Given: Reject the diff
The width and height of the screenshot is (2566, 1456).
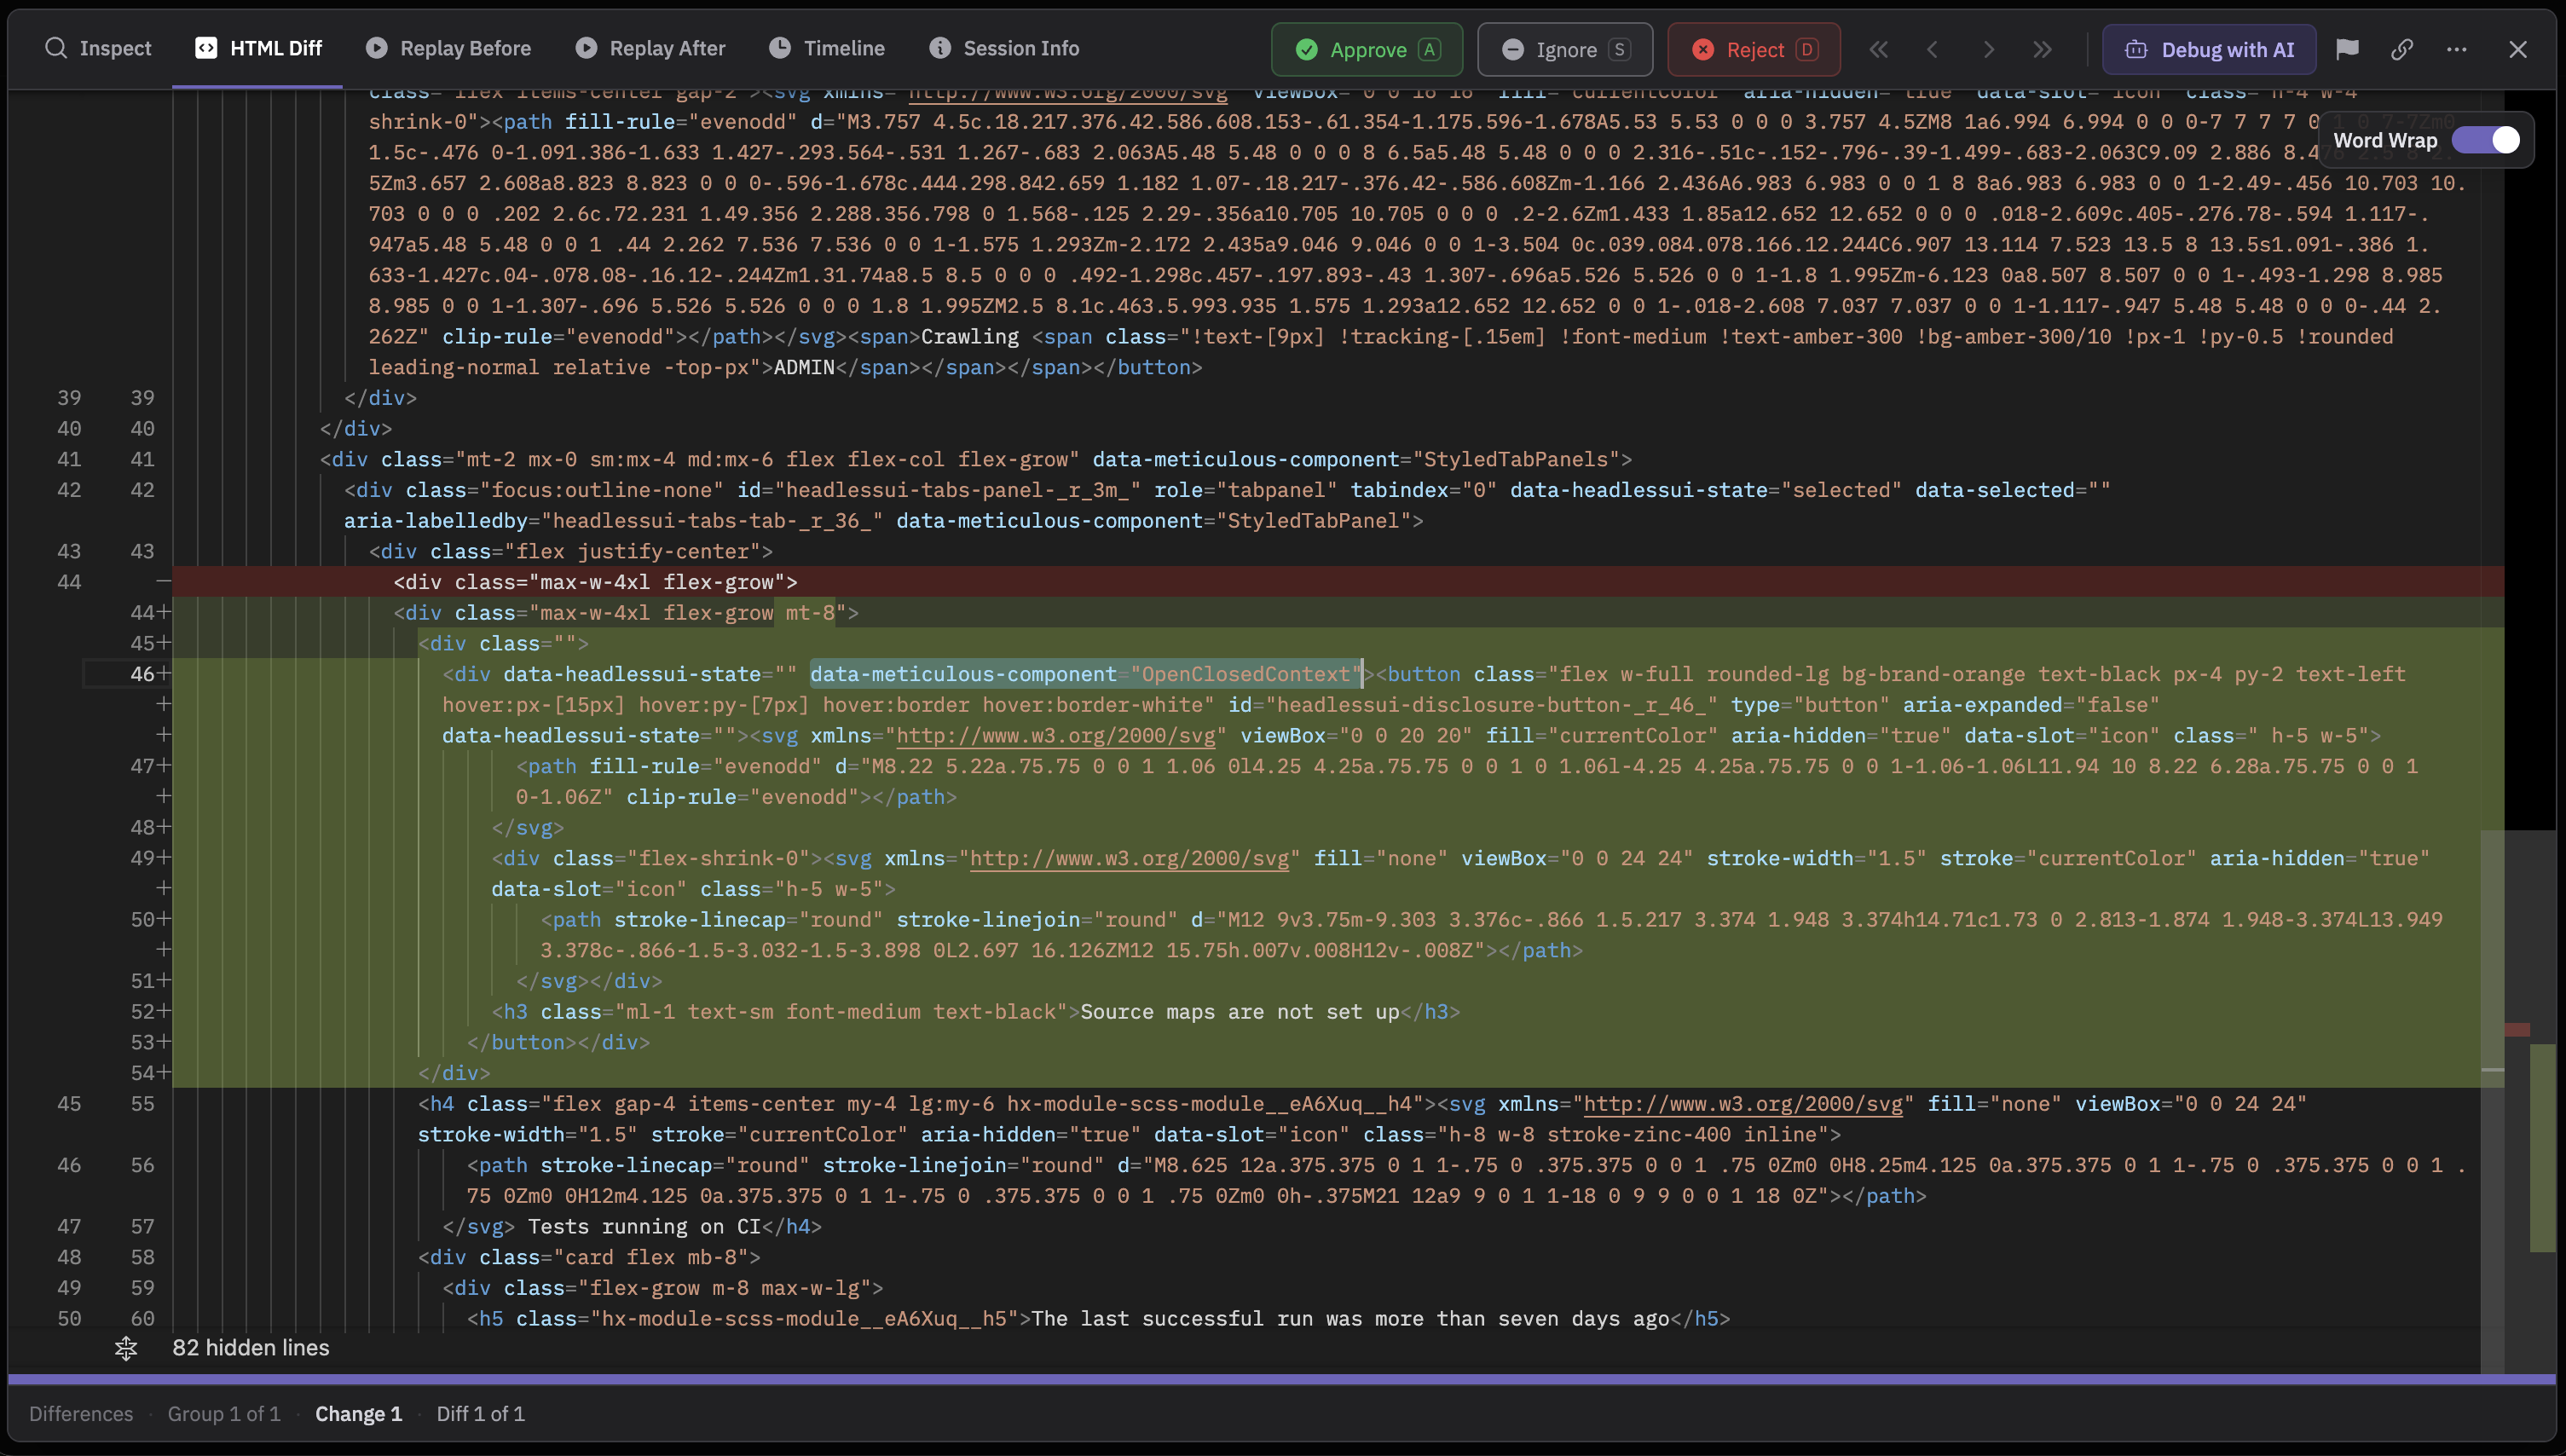Looking at the screenshot, I should pos(1754,50).
